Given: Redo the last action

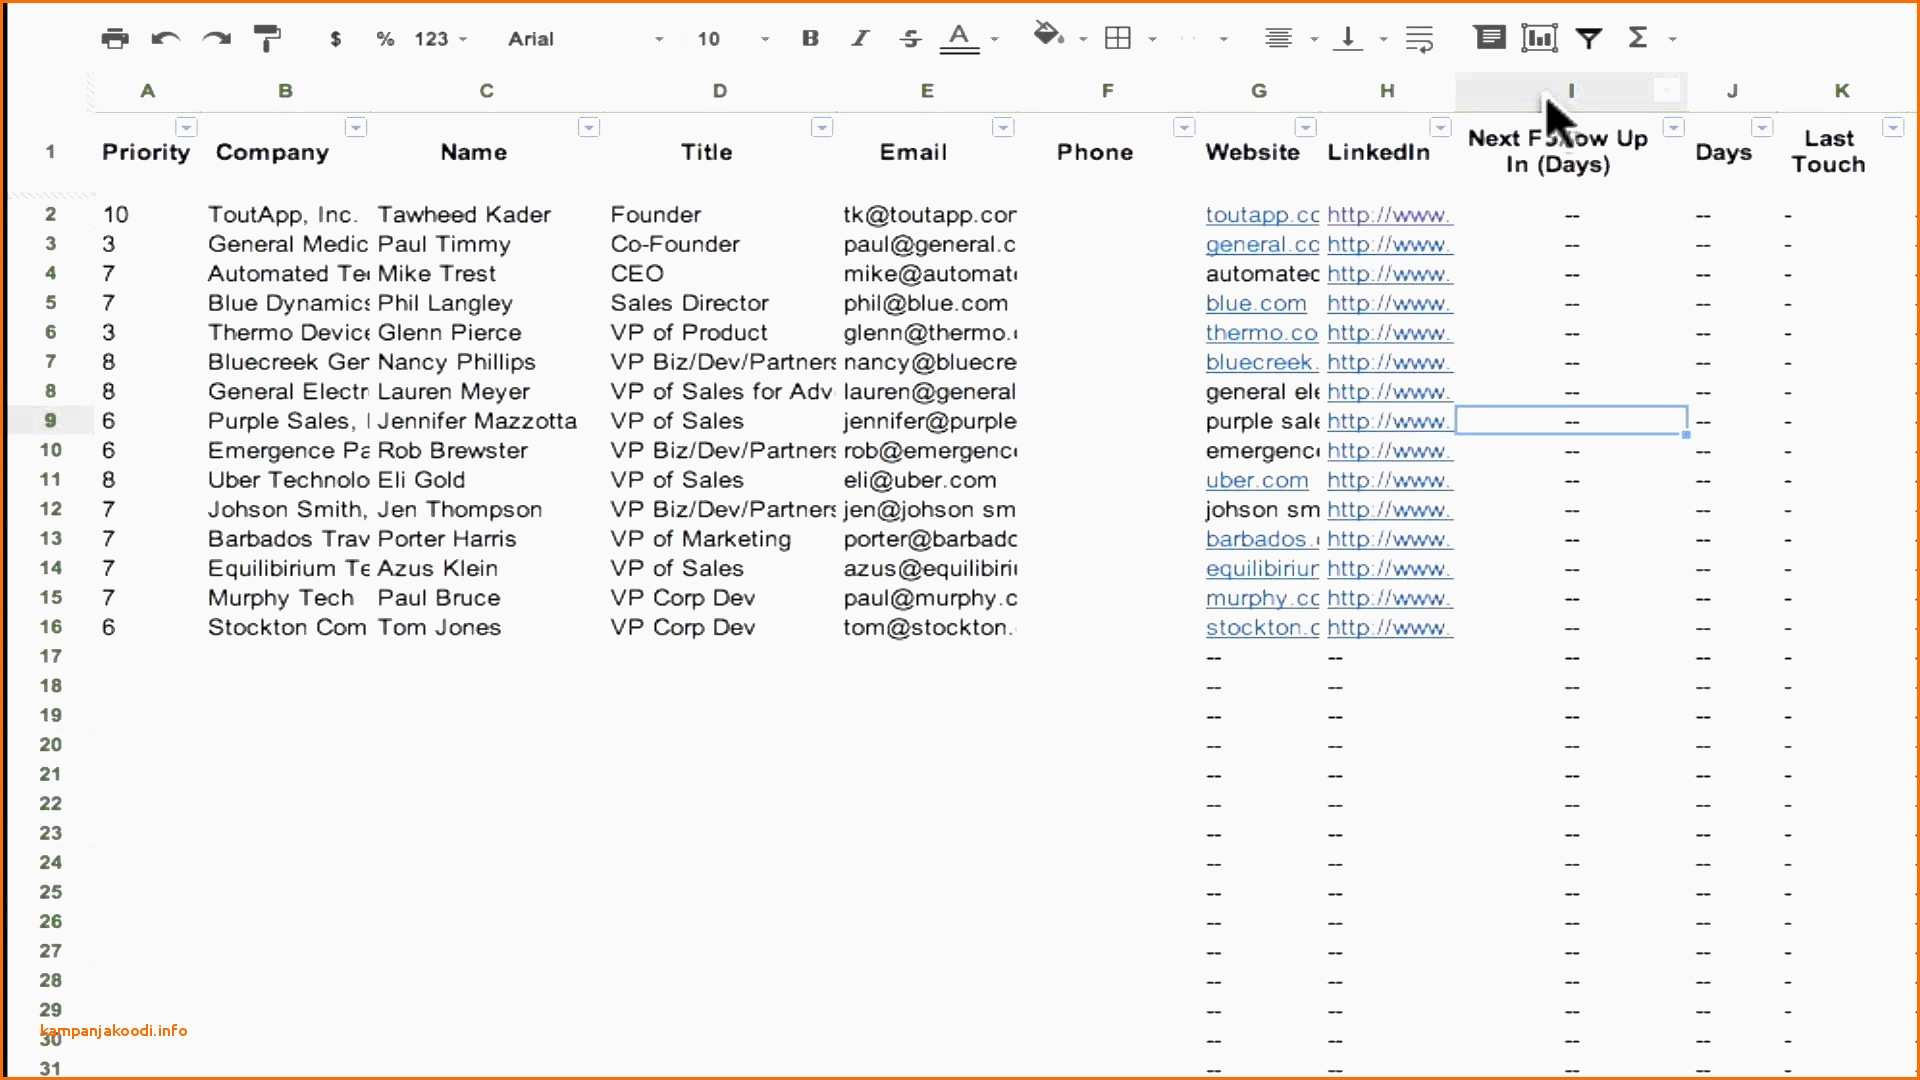Looking at the screenshot, I should click(216, 38).
